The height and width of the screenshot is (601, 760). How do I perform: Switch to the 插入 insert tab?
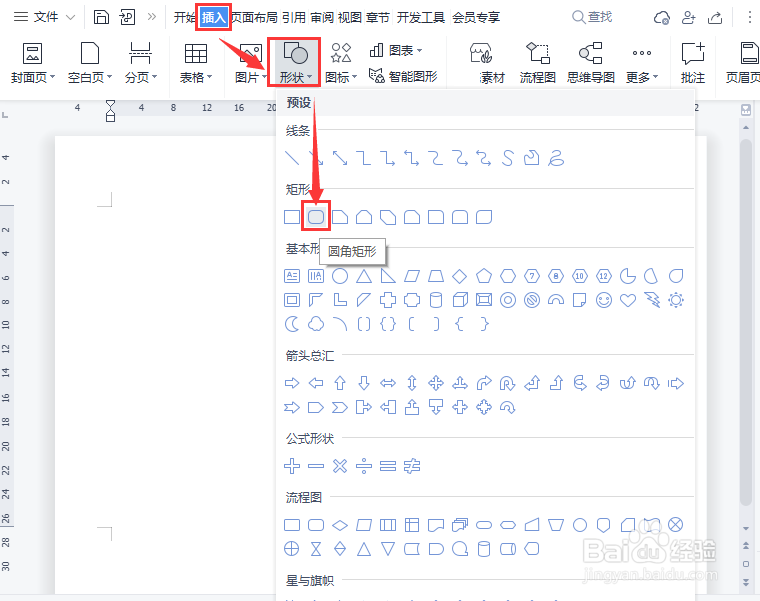tap(213, 17)
